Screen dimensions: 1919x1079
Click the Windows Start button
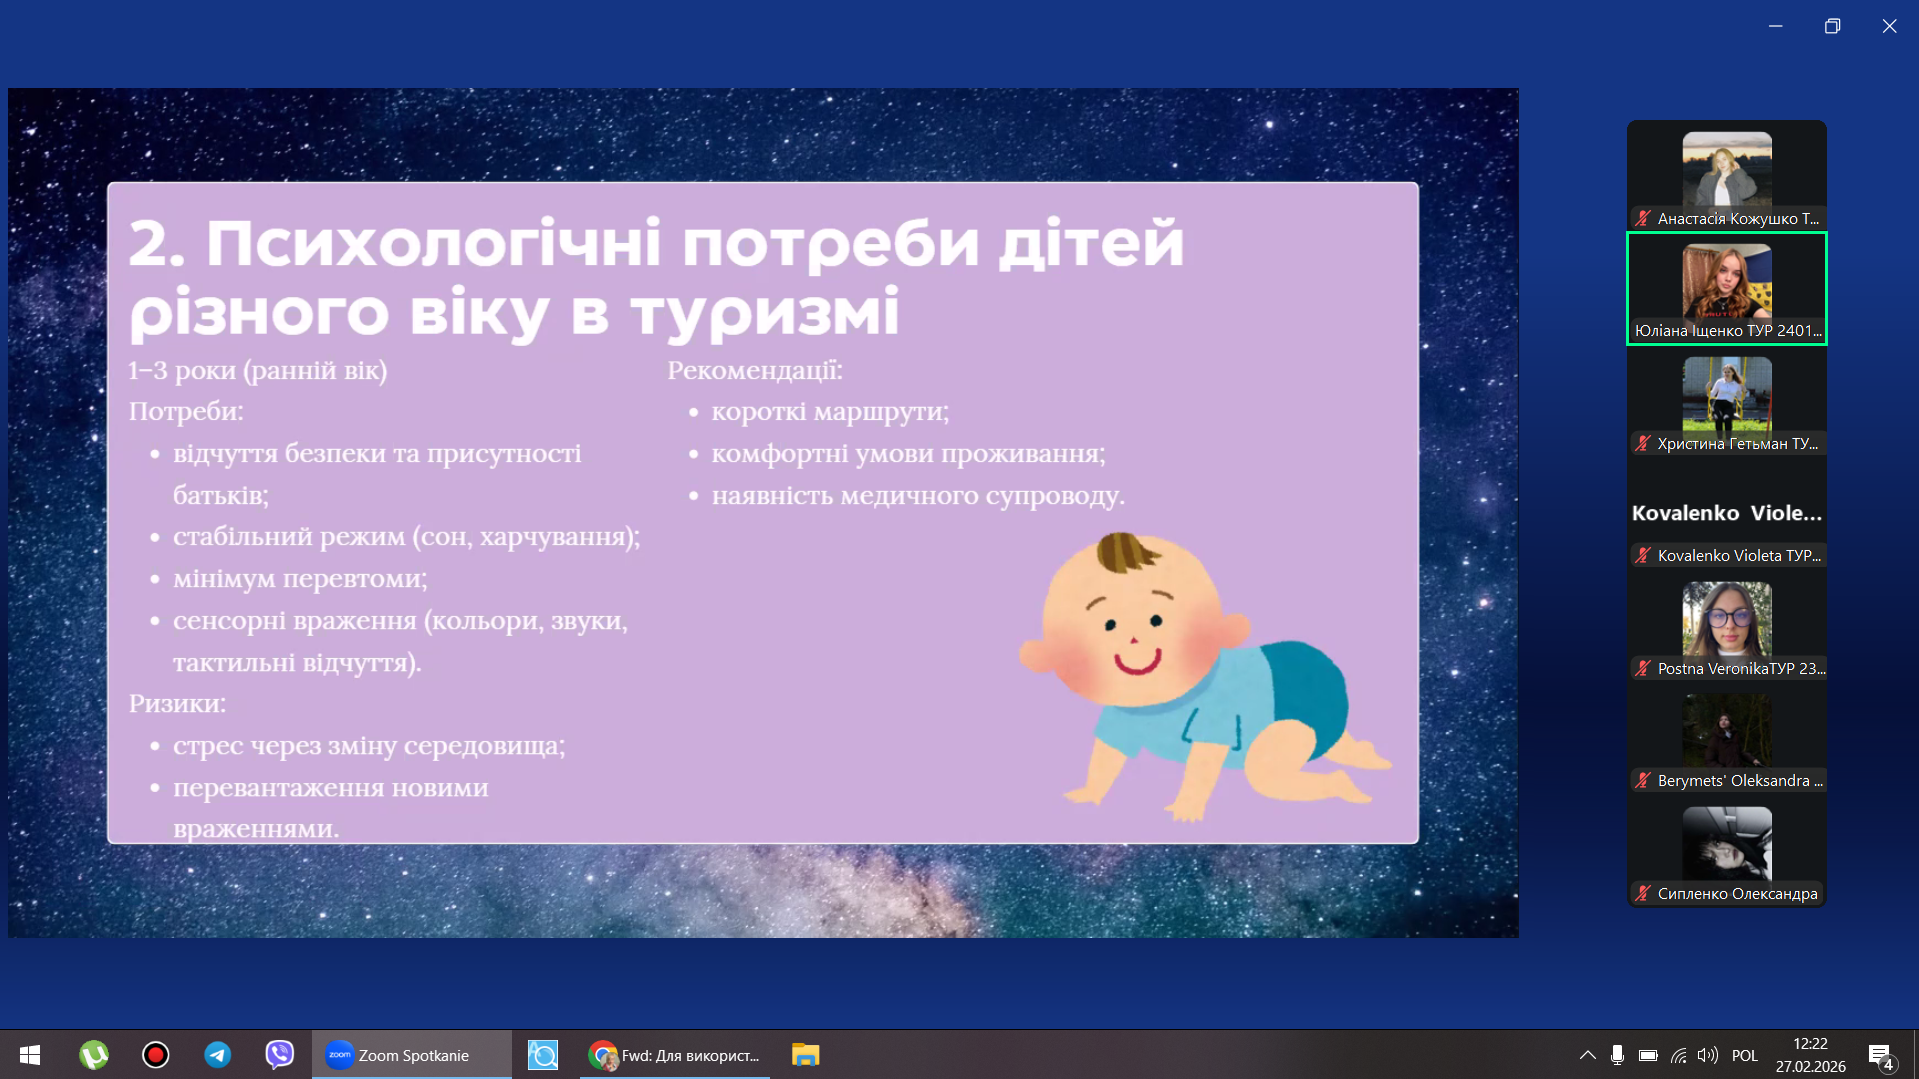click(x=30, y=1055)
